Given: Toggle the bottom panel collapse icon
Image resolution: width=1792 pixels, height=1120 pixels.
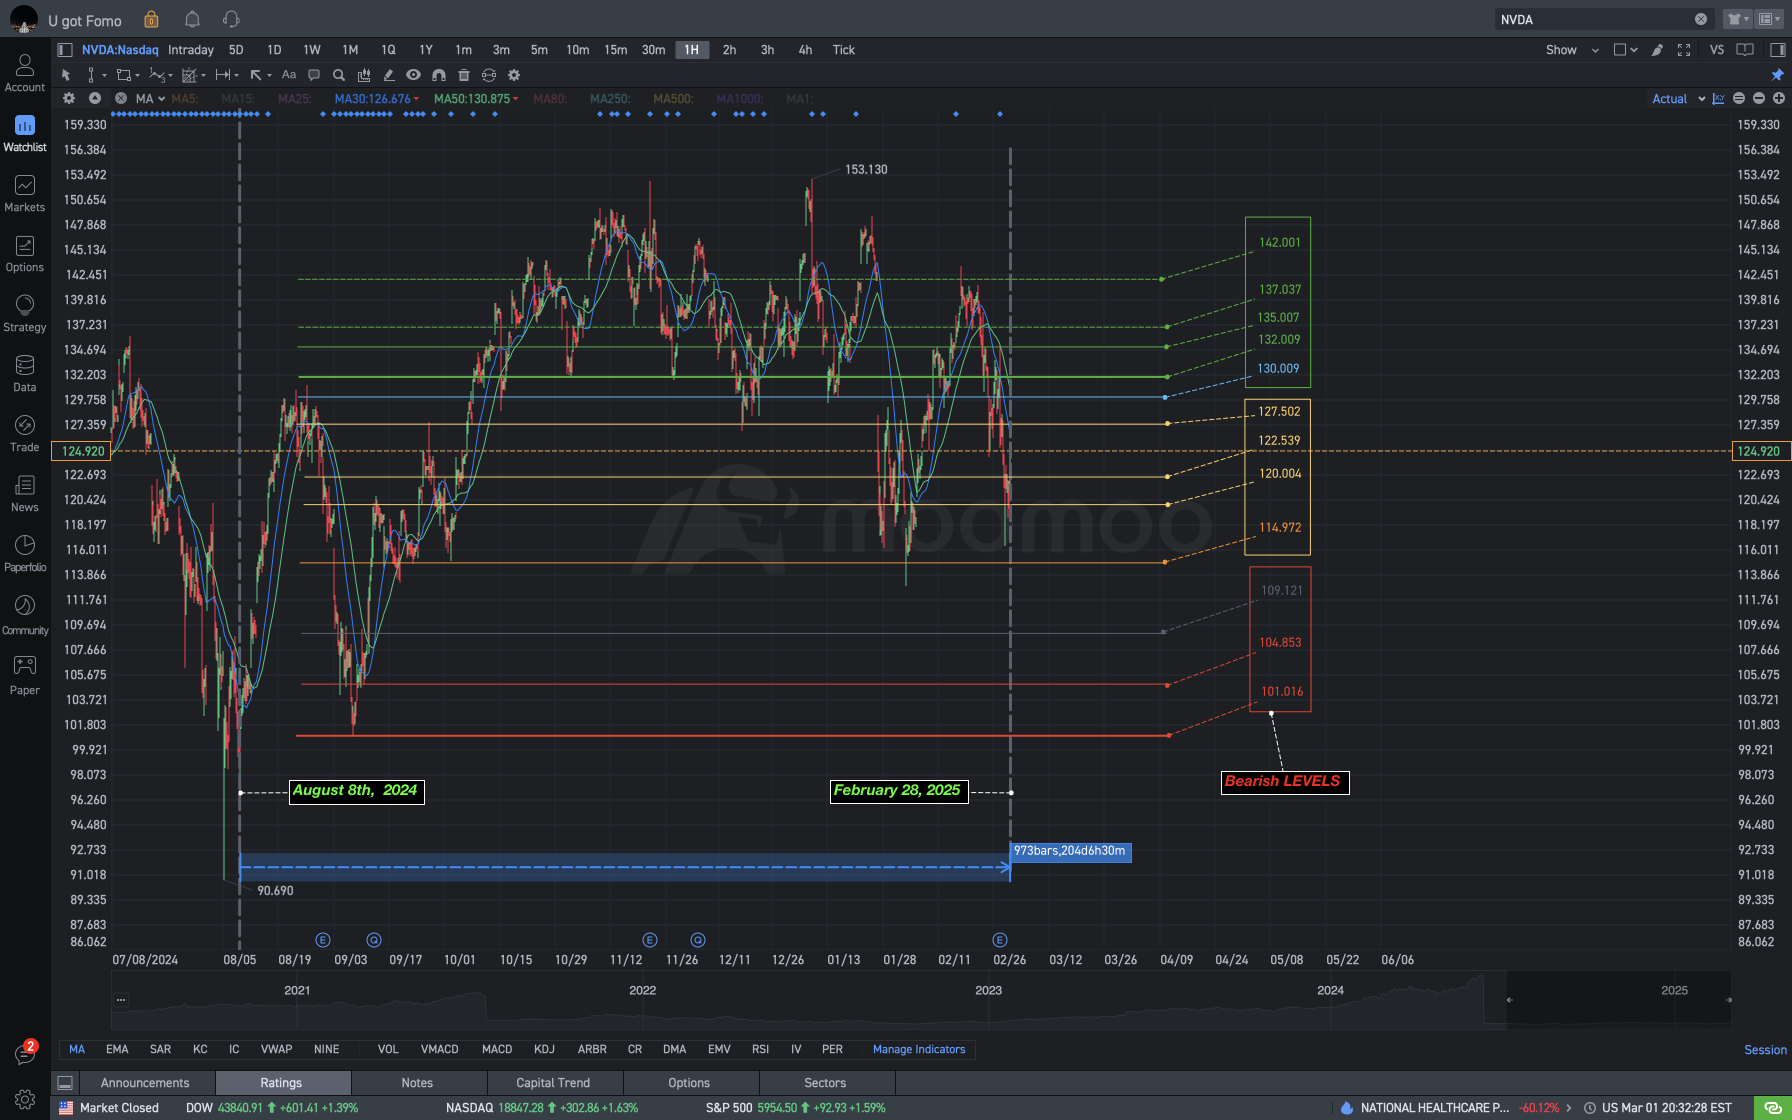Looking at the screenshot, I should coord(65,1083).
